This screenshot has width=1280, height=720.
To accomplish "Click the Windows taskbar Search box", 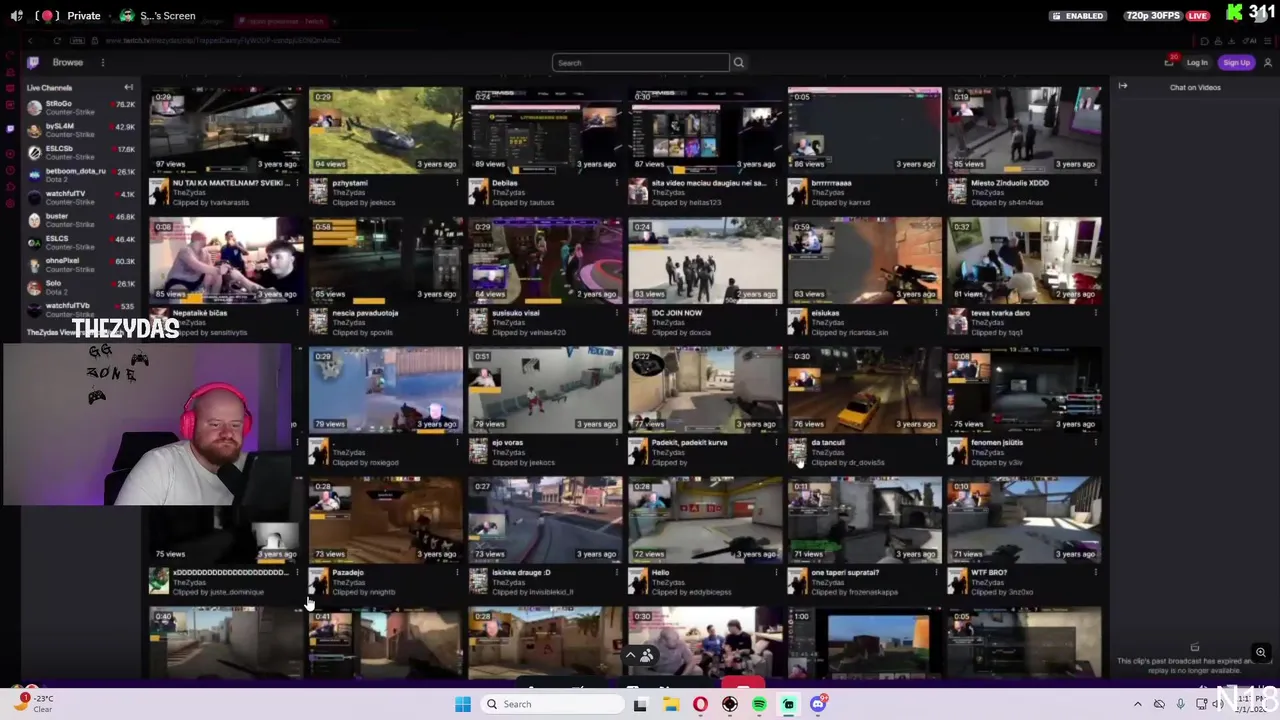I will click(551, 704).
